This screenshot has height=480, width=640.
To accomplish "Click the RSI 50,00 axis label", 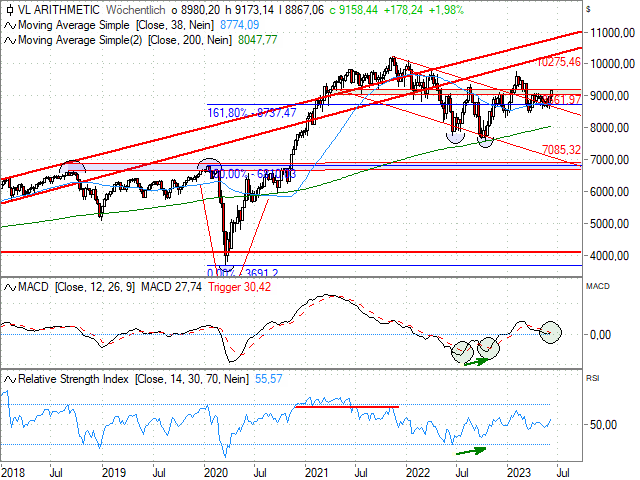I will tap(603, 425).
